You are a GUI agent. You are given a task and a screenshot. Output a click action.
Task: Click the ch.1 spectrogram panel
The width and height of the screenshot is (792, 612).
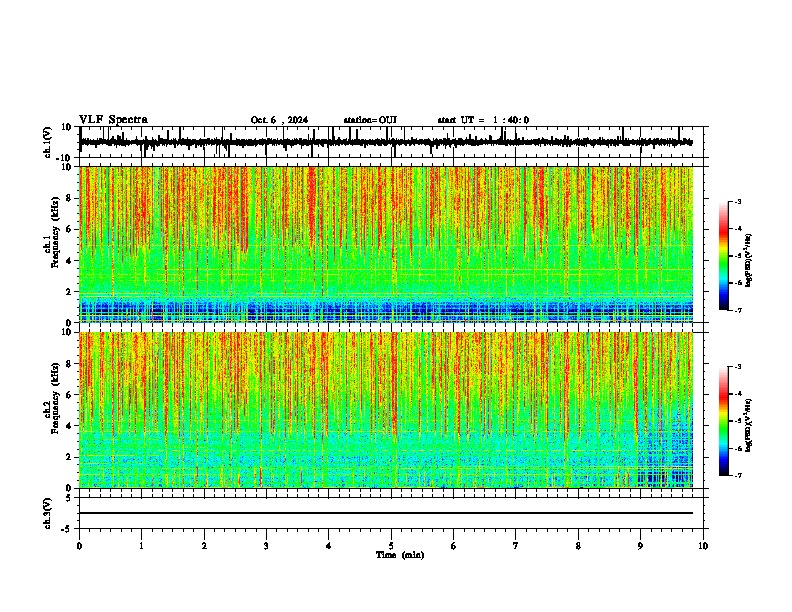tap(386, 244)
